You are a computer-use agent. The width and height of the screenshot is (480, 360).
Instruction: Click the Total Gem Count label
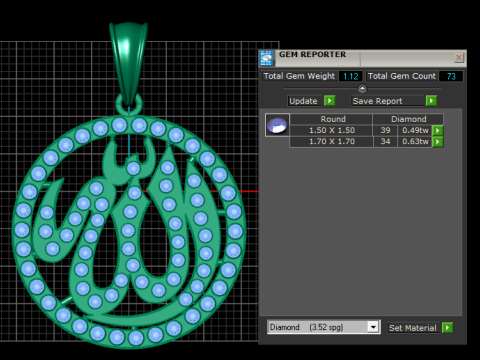tap(402, 76)
